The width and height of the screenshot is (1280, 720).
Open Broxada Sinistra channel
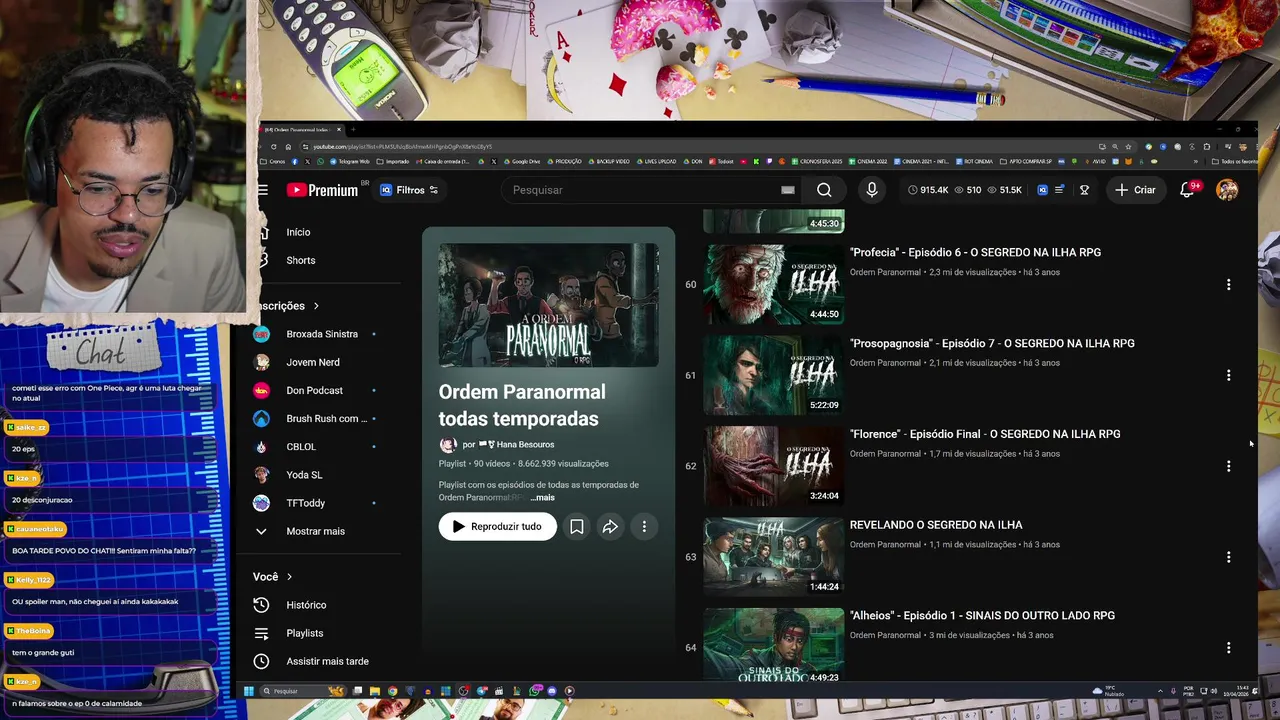pyautogui.click(x=321, y=334)
